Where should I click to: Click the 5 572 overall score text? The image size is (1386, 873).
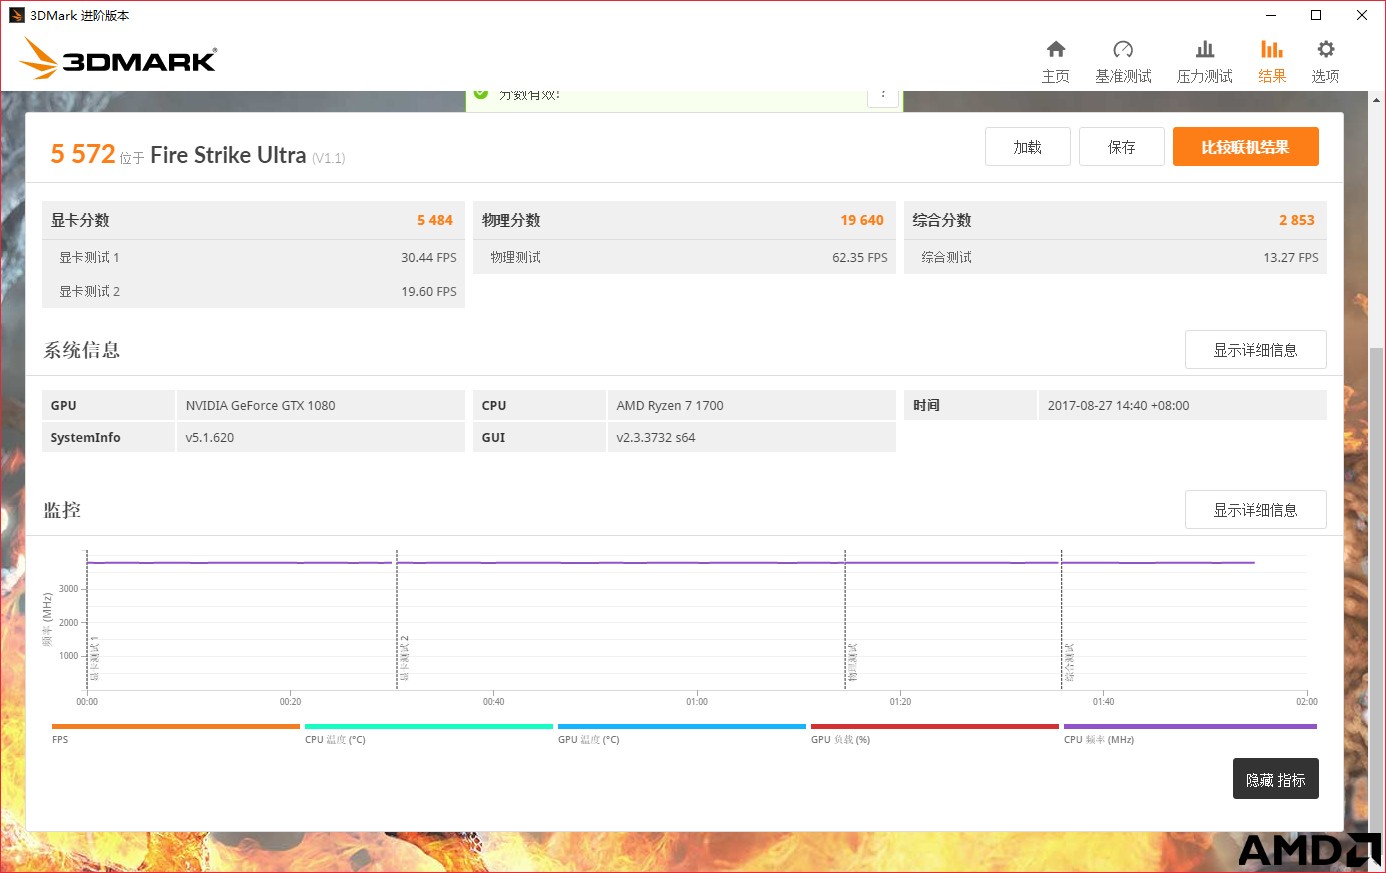(83, 154)
